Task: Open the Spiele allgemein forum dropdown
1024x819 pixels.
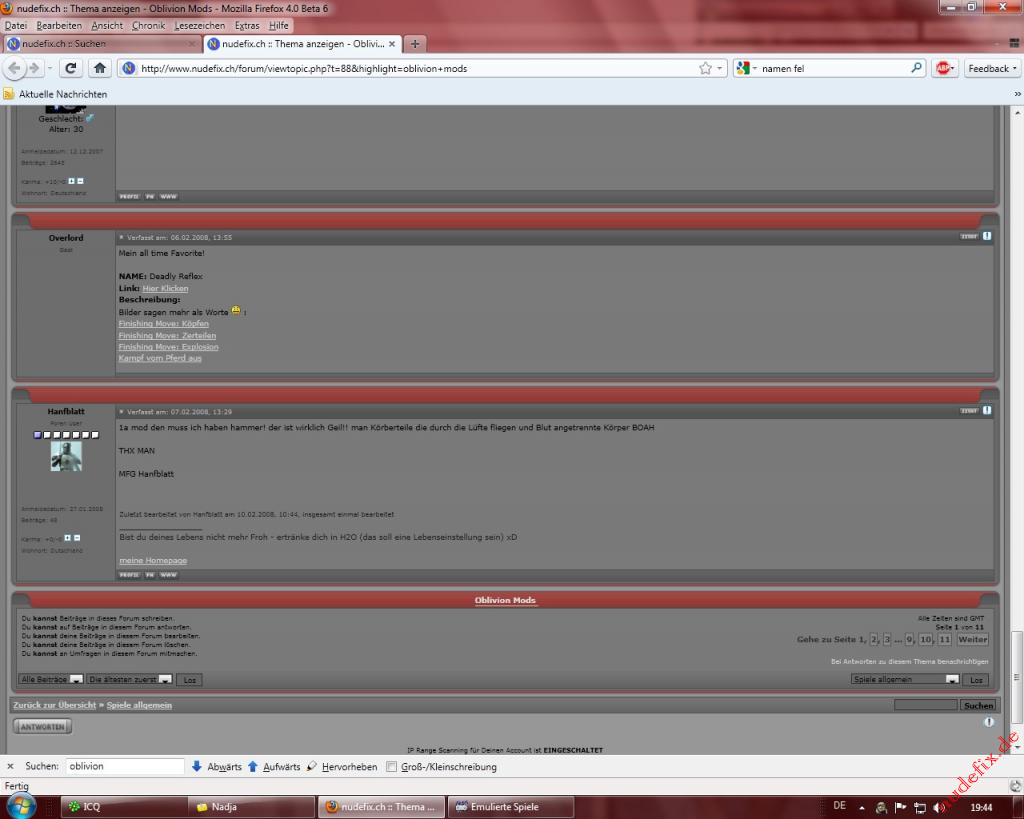Action: pyautogui.click(x=905, y=679)
